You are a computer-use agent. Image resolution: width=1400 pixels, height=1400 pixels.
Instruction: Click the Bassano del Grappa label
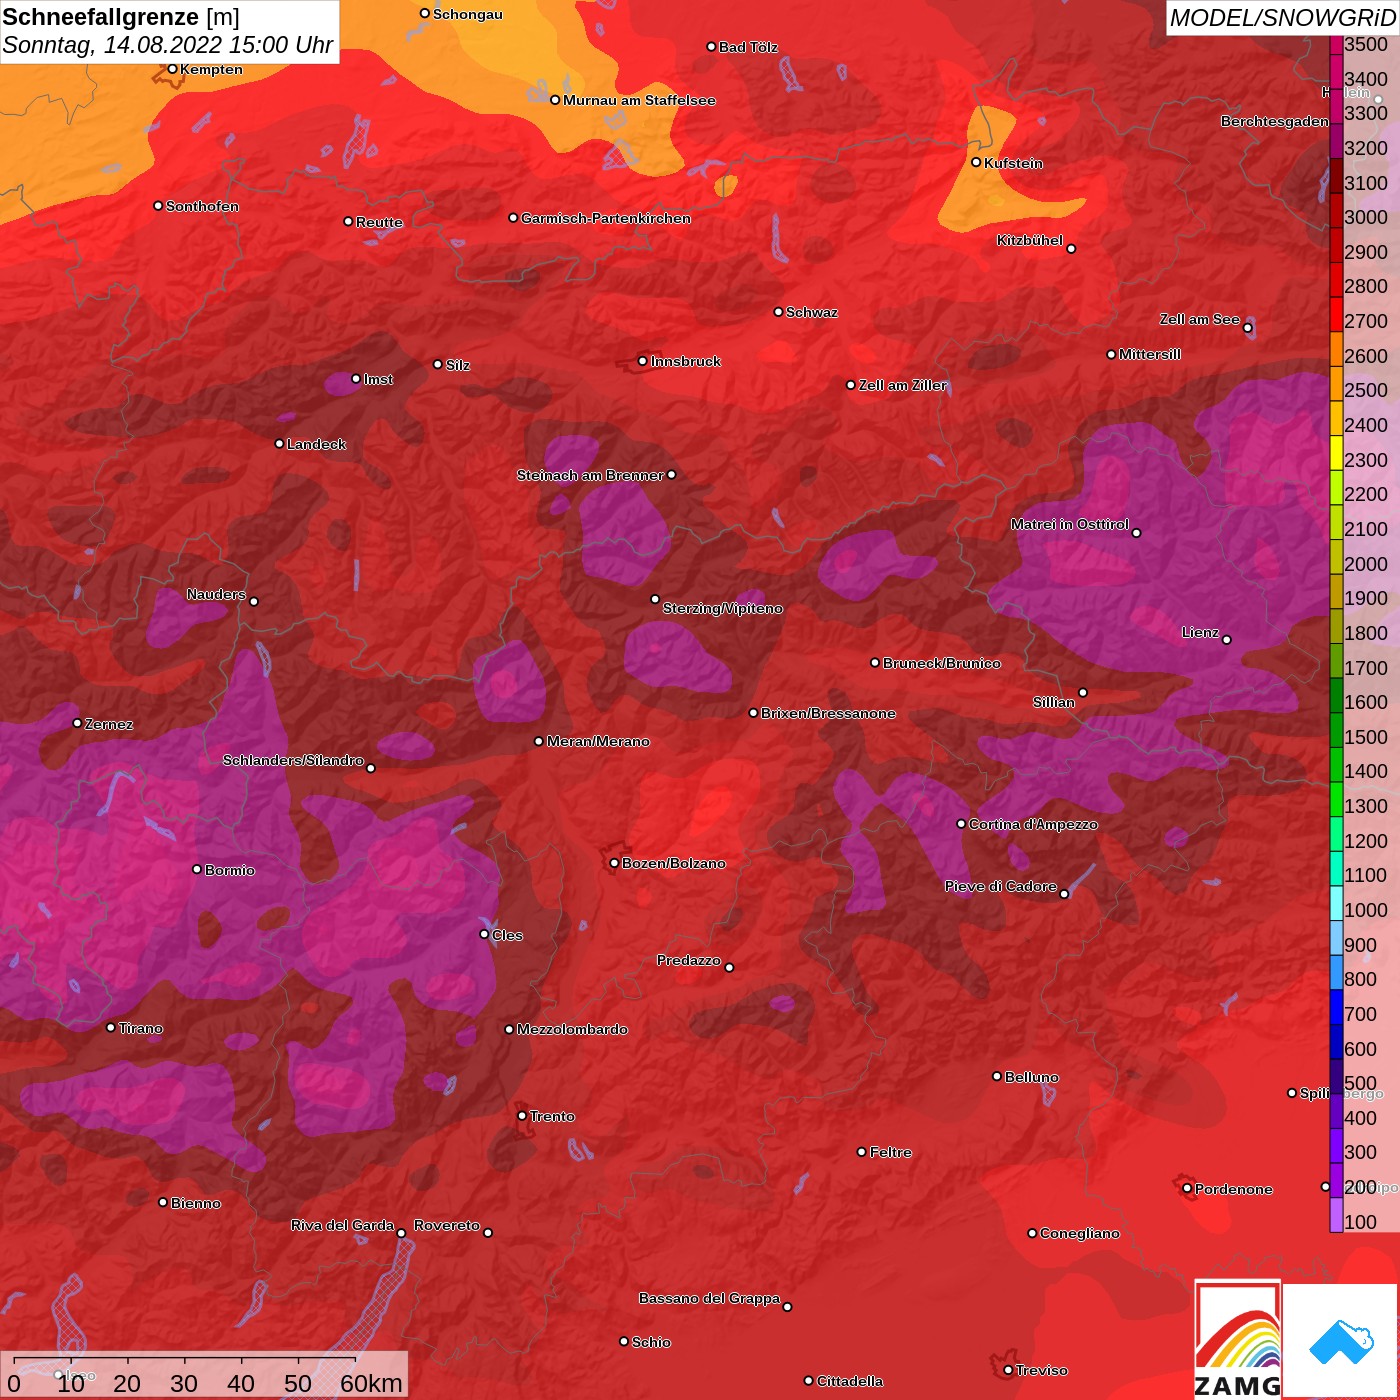pos(710,1298)
